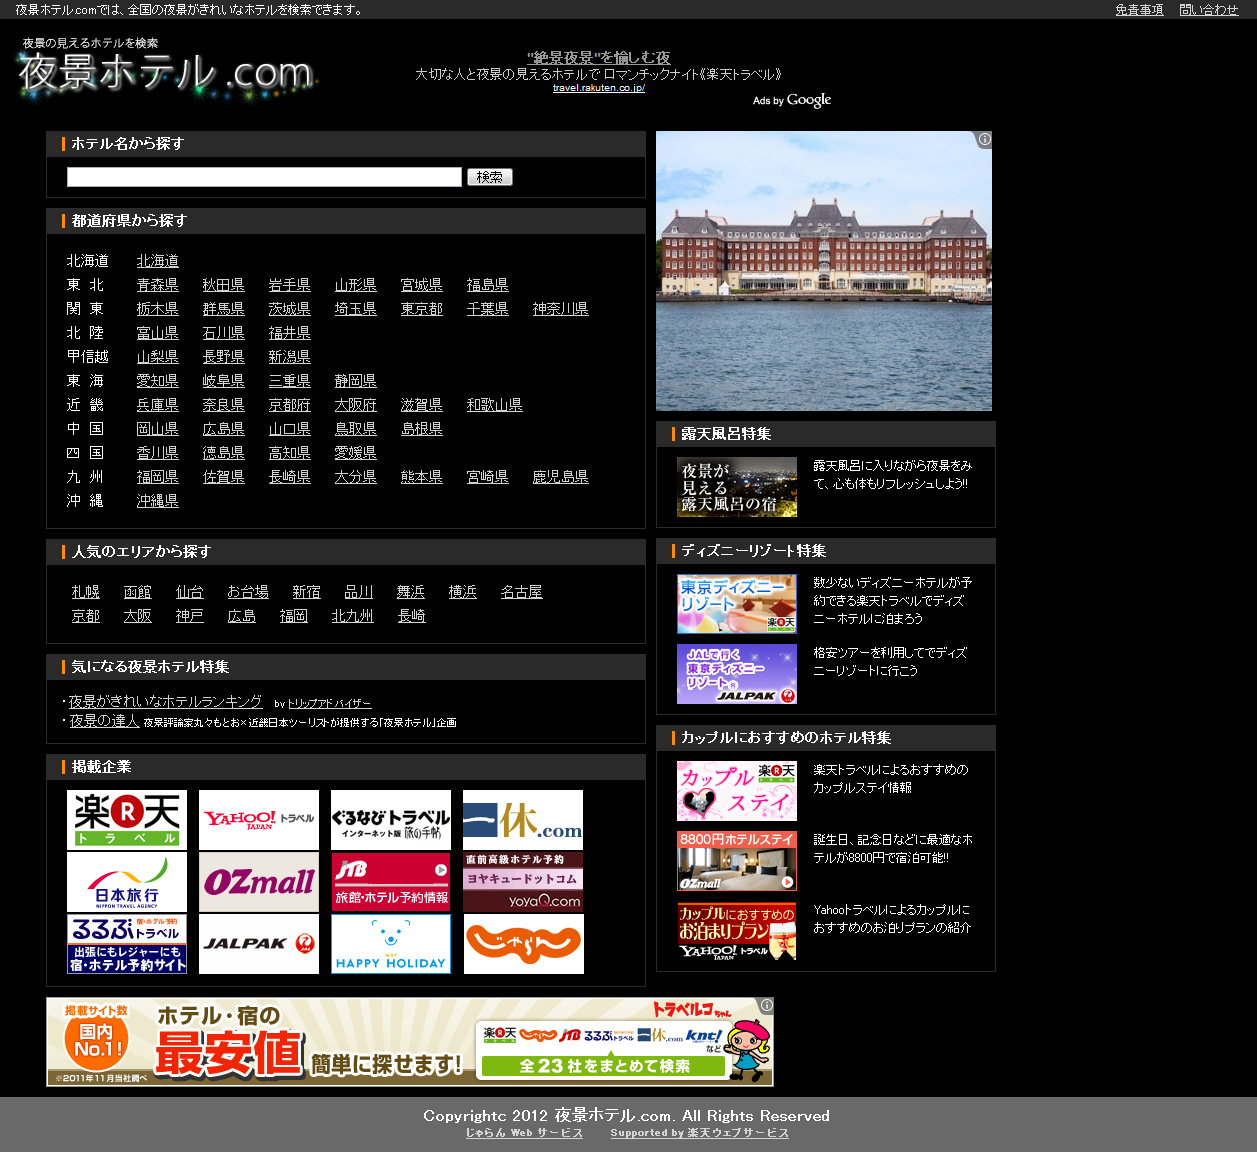This screenshot has height=1152, width=1257.
Task: Open the ぐるなびトラベル logo
Action: [x=391, y=820]
